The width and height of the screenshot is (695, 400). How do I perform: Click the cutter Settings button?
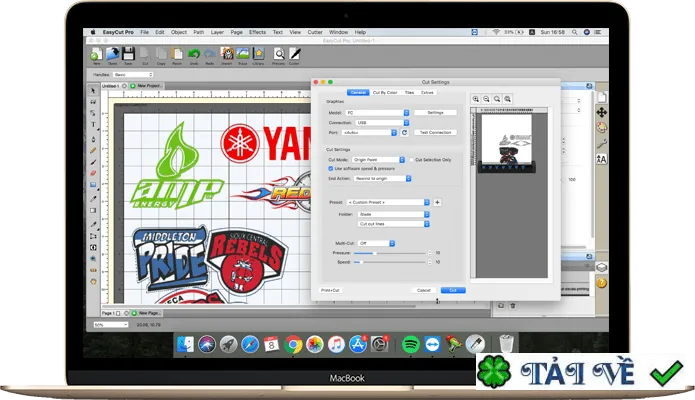click(x=435, y=113)
